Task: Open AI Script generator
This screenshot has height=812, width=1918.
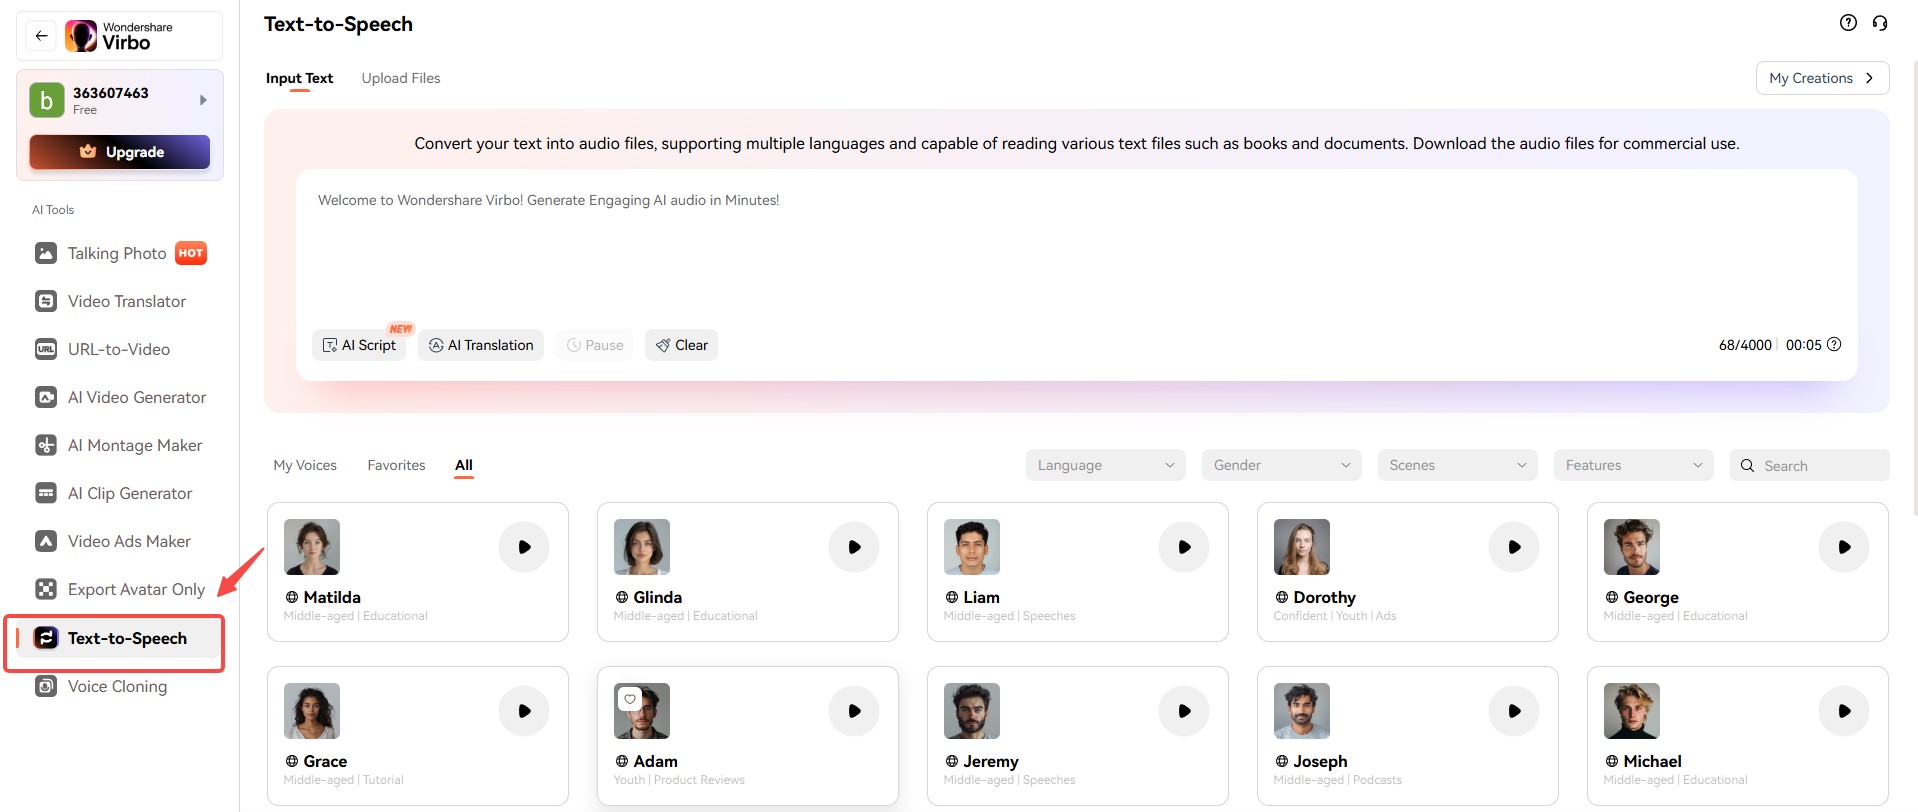Action: (x=359, y=345)
